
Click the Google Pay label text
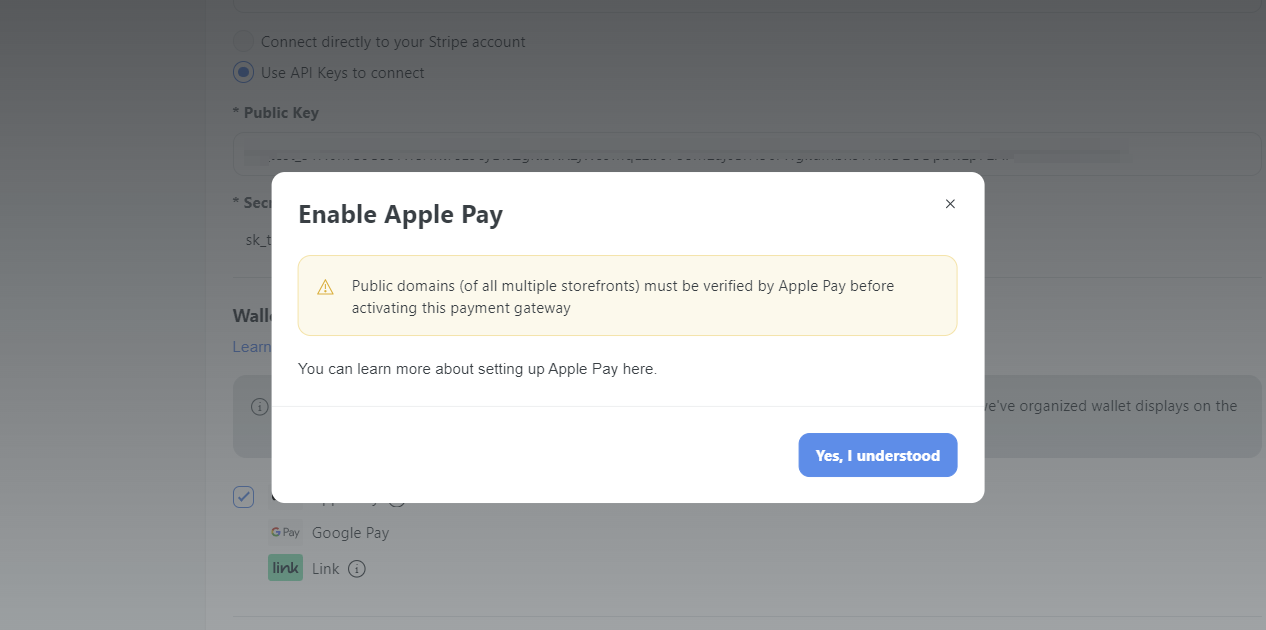tap(351, 533)
